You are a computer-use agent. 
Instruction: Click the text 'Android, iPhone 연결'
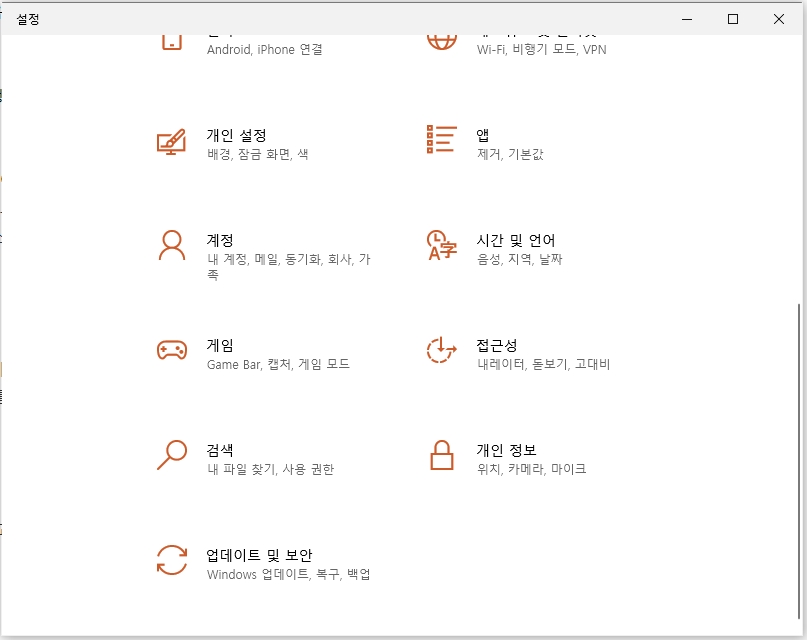pyautogui.click(x=265, y=49)
